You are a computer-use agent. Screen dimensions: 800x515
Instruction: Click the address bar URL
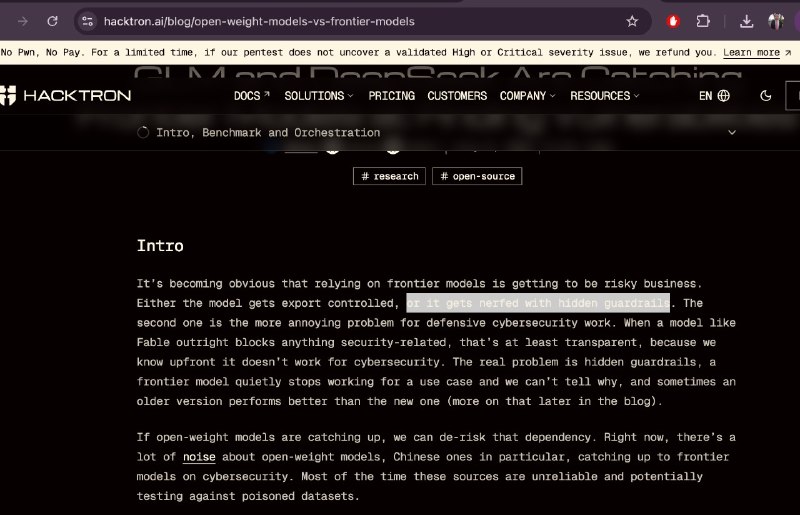259,21
